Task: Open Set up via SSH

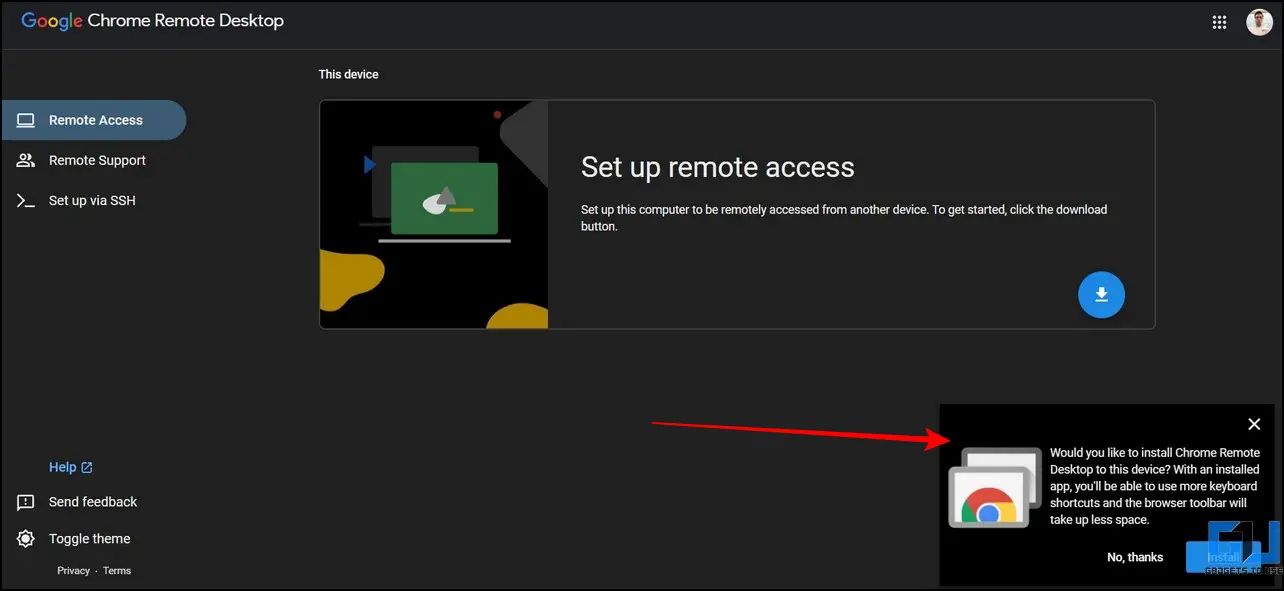Action: pos(93,200)
